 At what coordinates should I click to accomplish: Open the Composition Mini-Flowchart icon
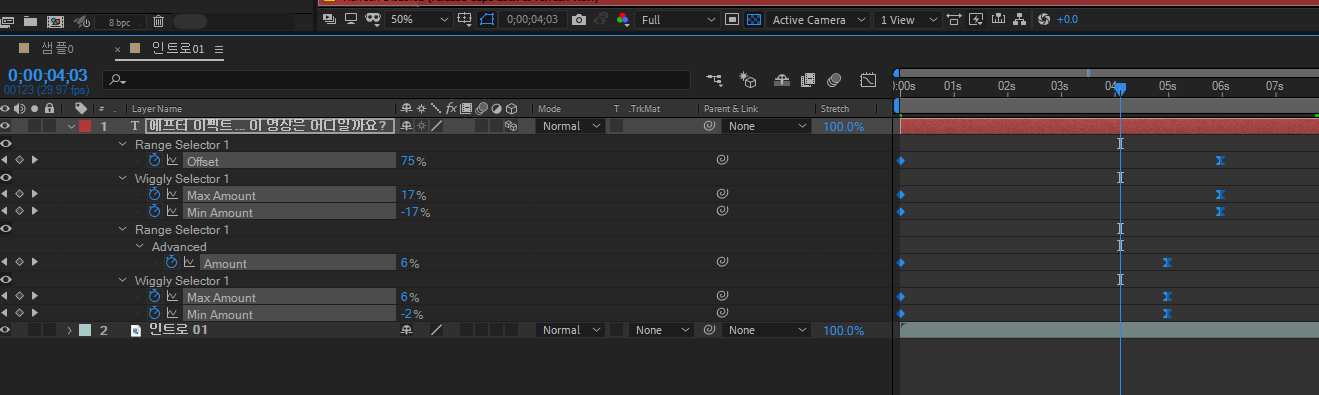(714, 80)
